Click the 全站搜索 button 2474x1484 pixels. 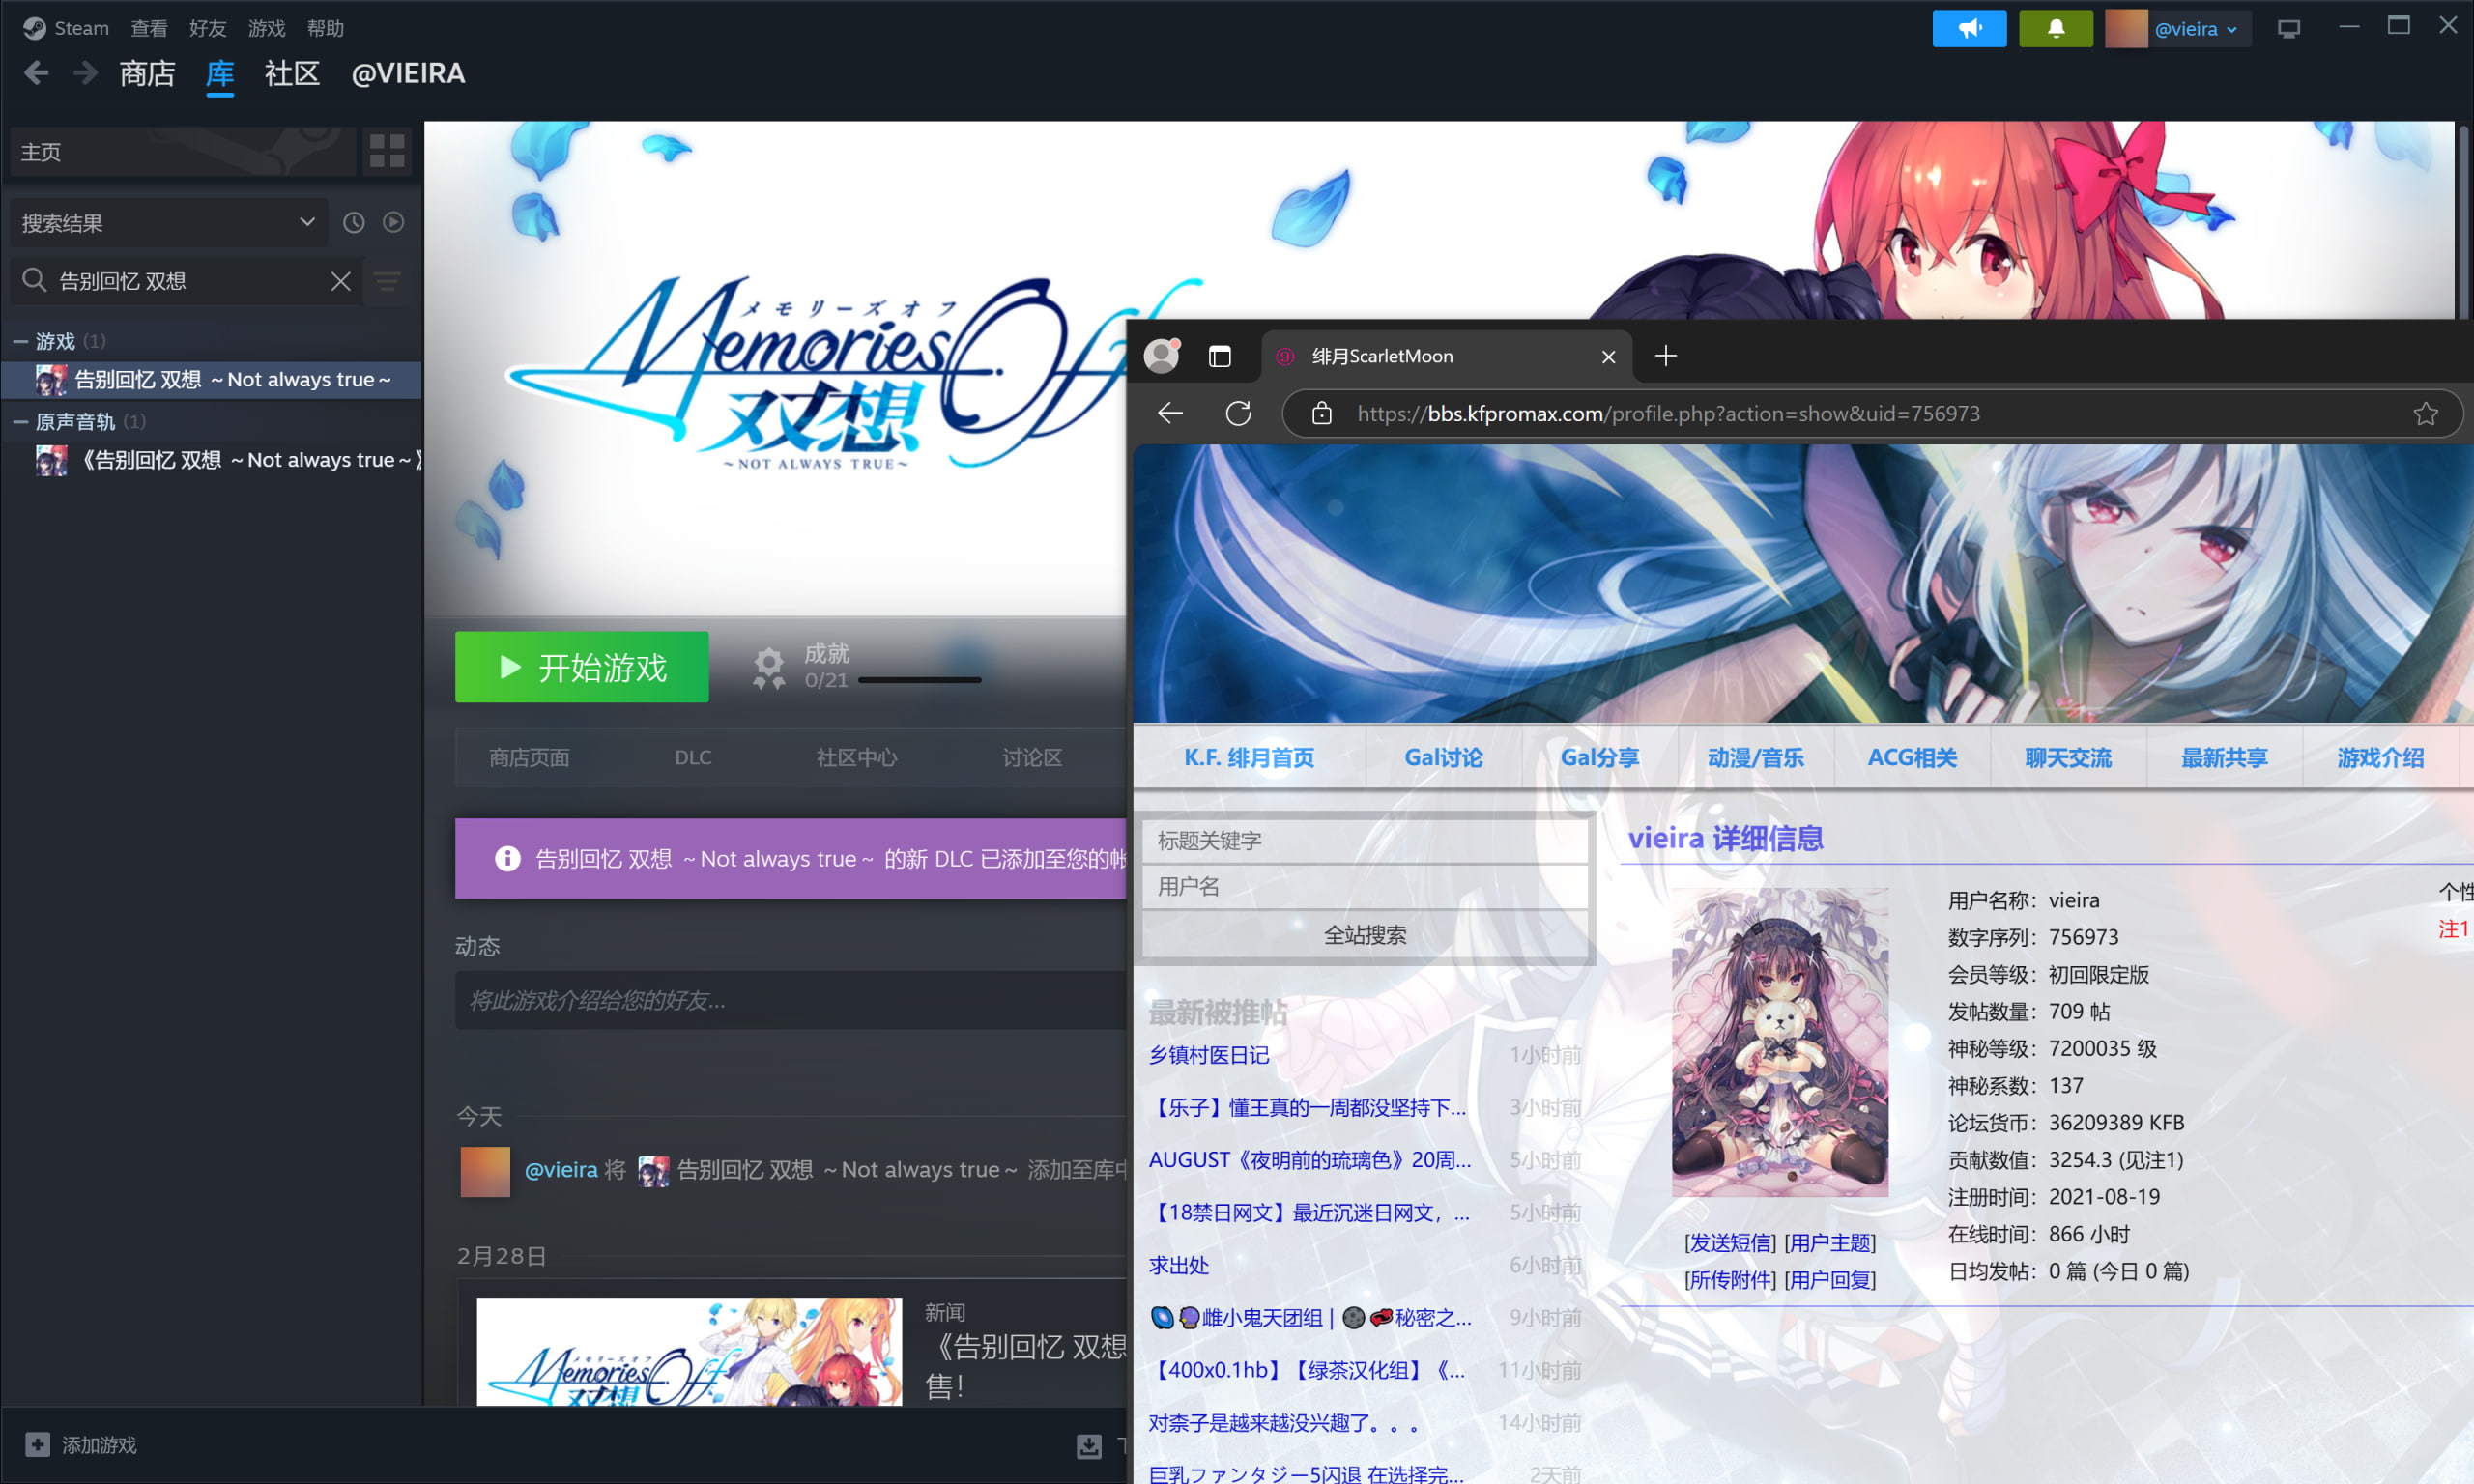1364,935
